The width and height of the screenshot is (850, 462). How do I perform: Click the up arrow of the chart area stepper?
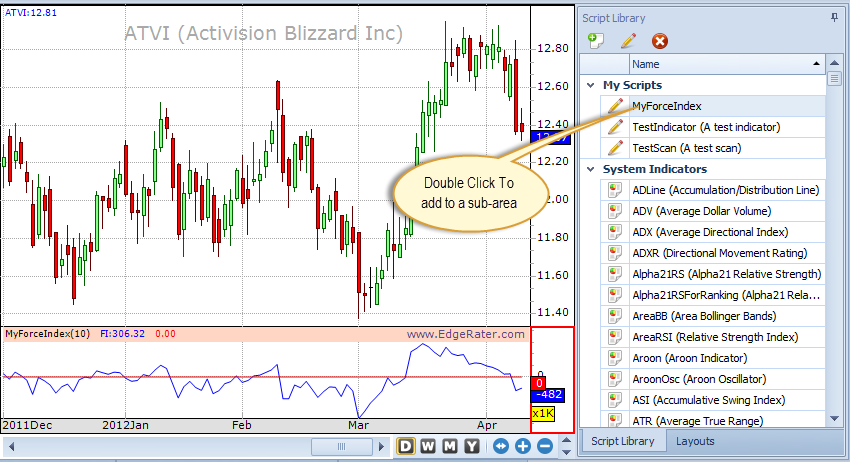point(566,441)
